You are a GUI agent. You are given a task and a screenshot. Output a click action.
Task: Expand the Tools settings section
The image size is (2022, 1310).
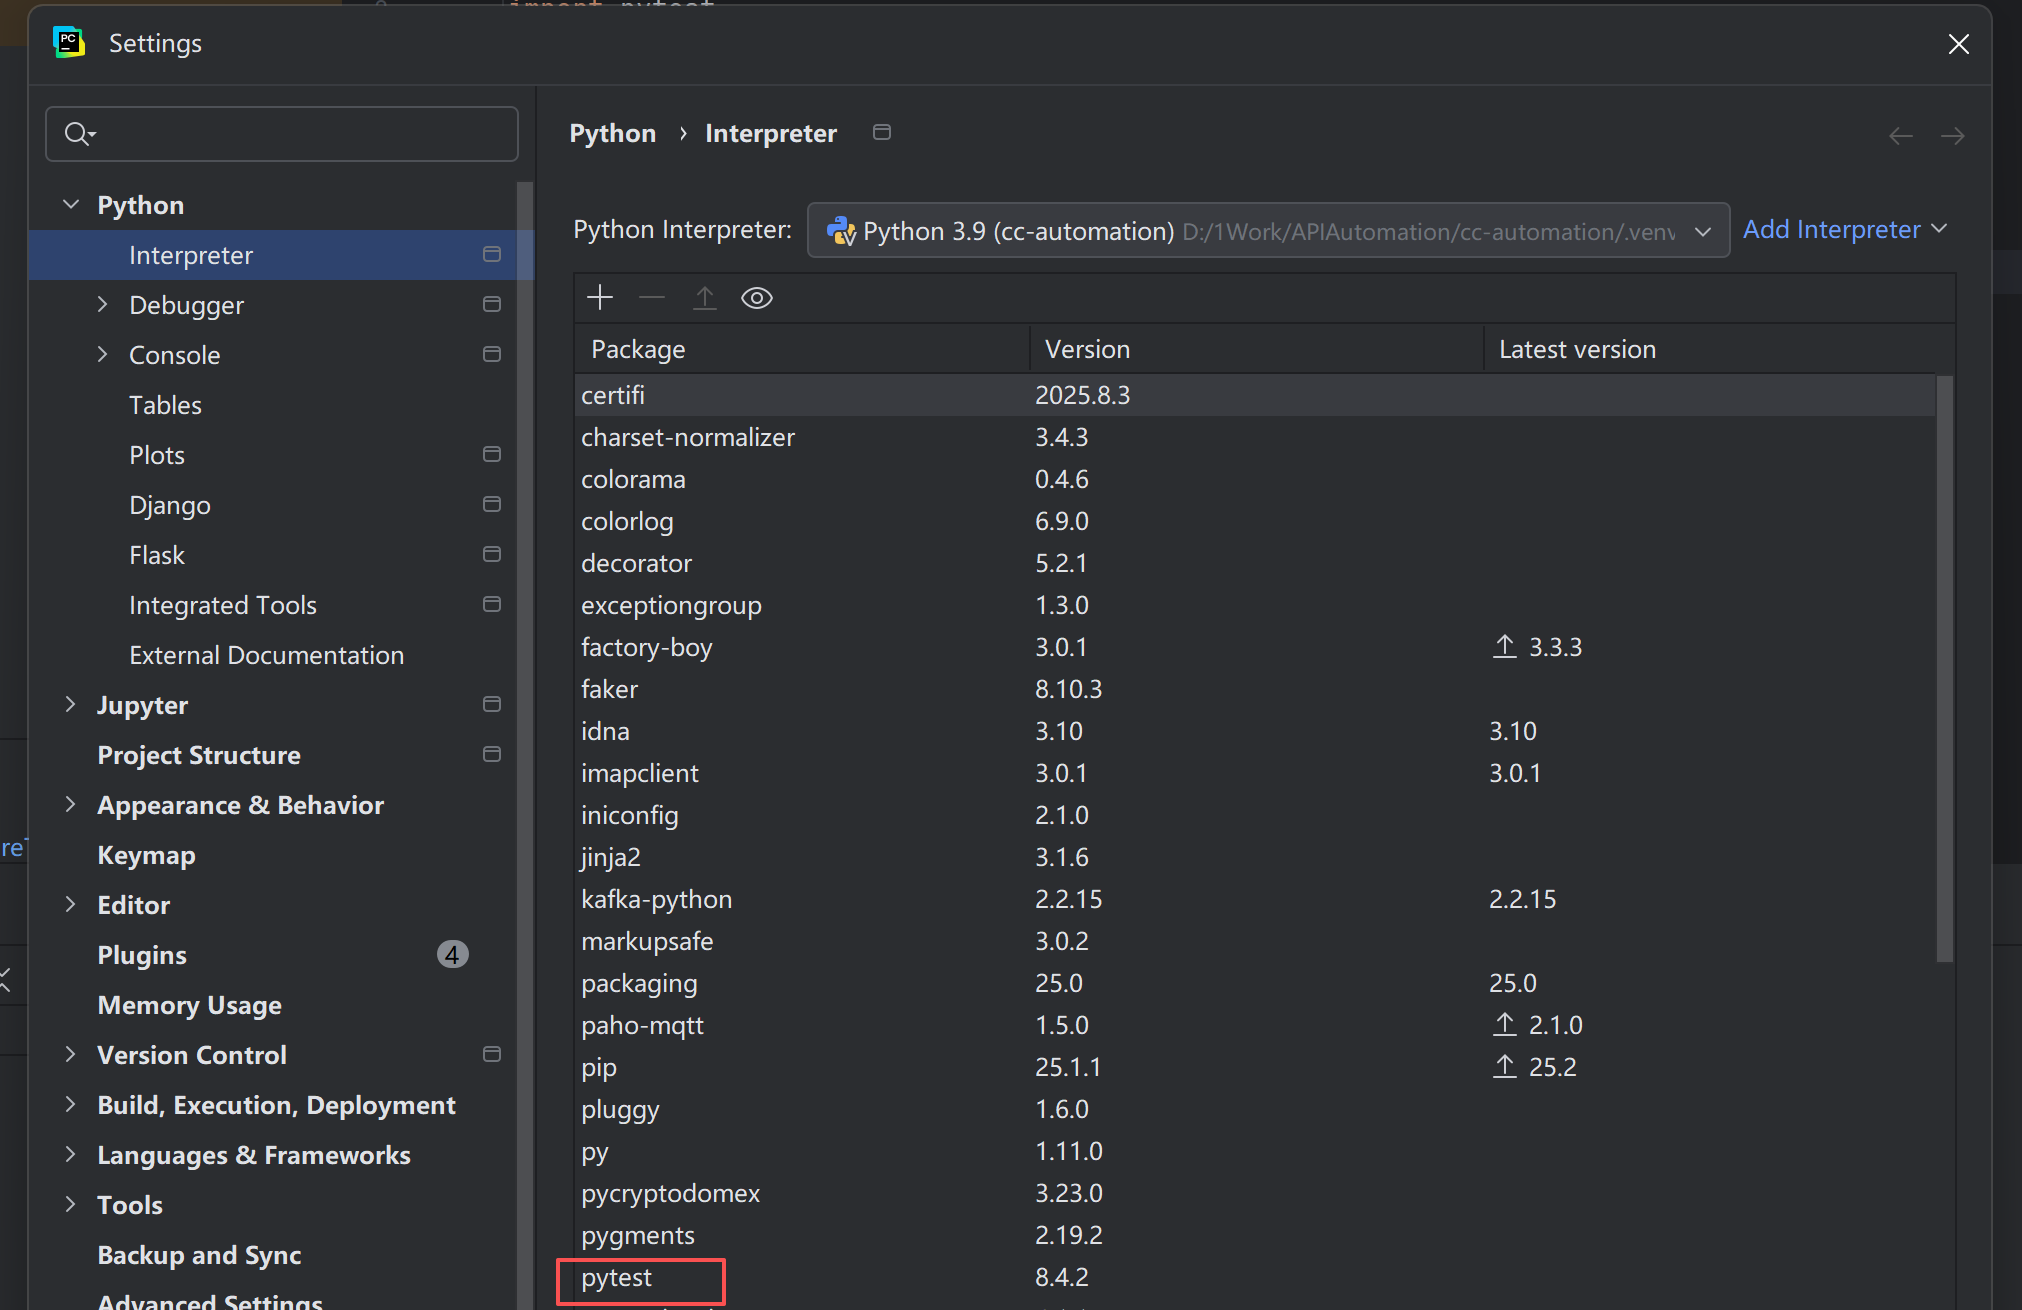click(x=70, y=1204)
